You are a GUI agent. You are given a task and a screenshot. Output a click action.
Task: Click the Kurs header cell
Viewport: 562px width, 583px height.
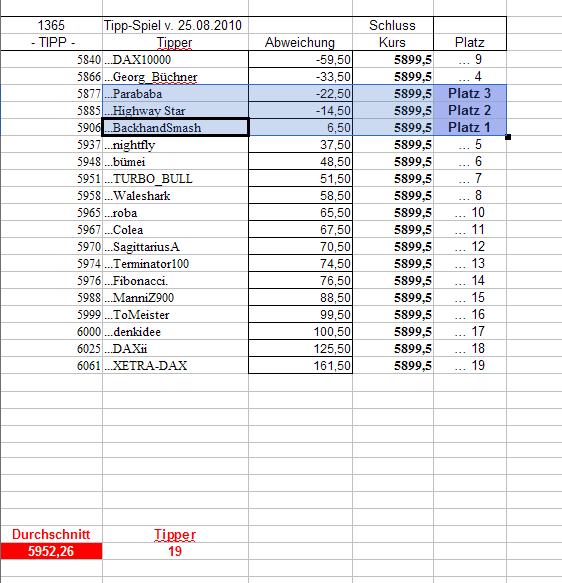[x=393, y=42]
